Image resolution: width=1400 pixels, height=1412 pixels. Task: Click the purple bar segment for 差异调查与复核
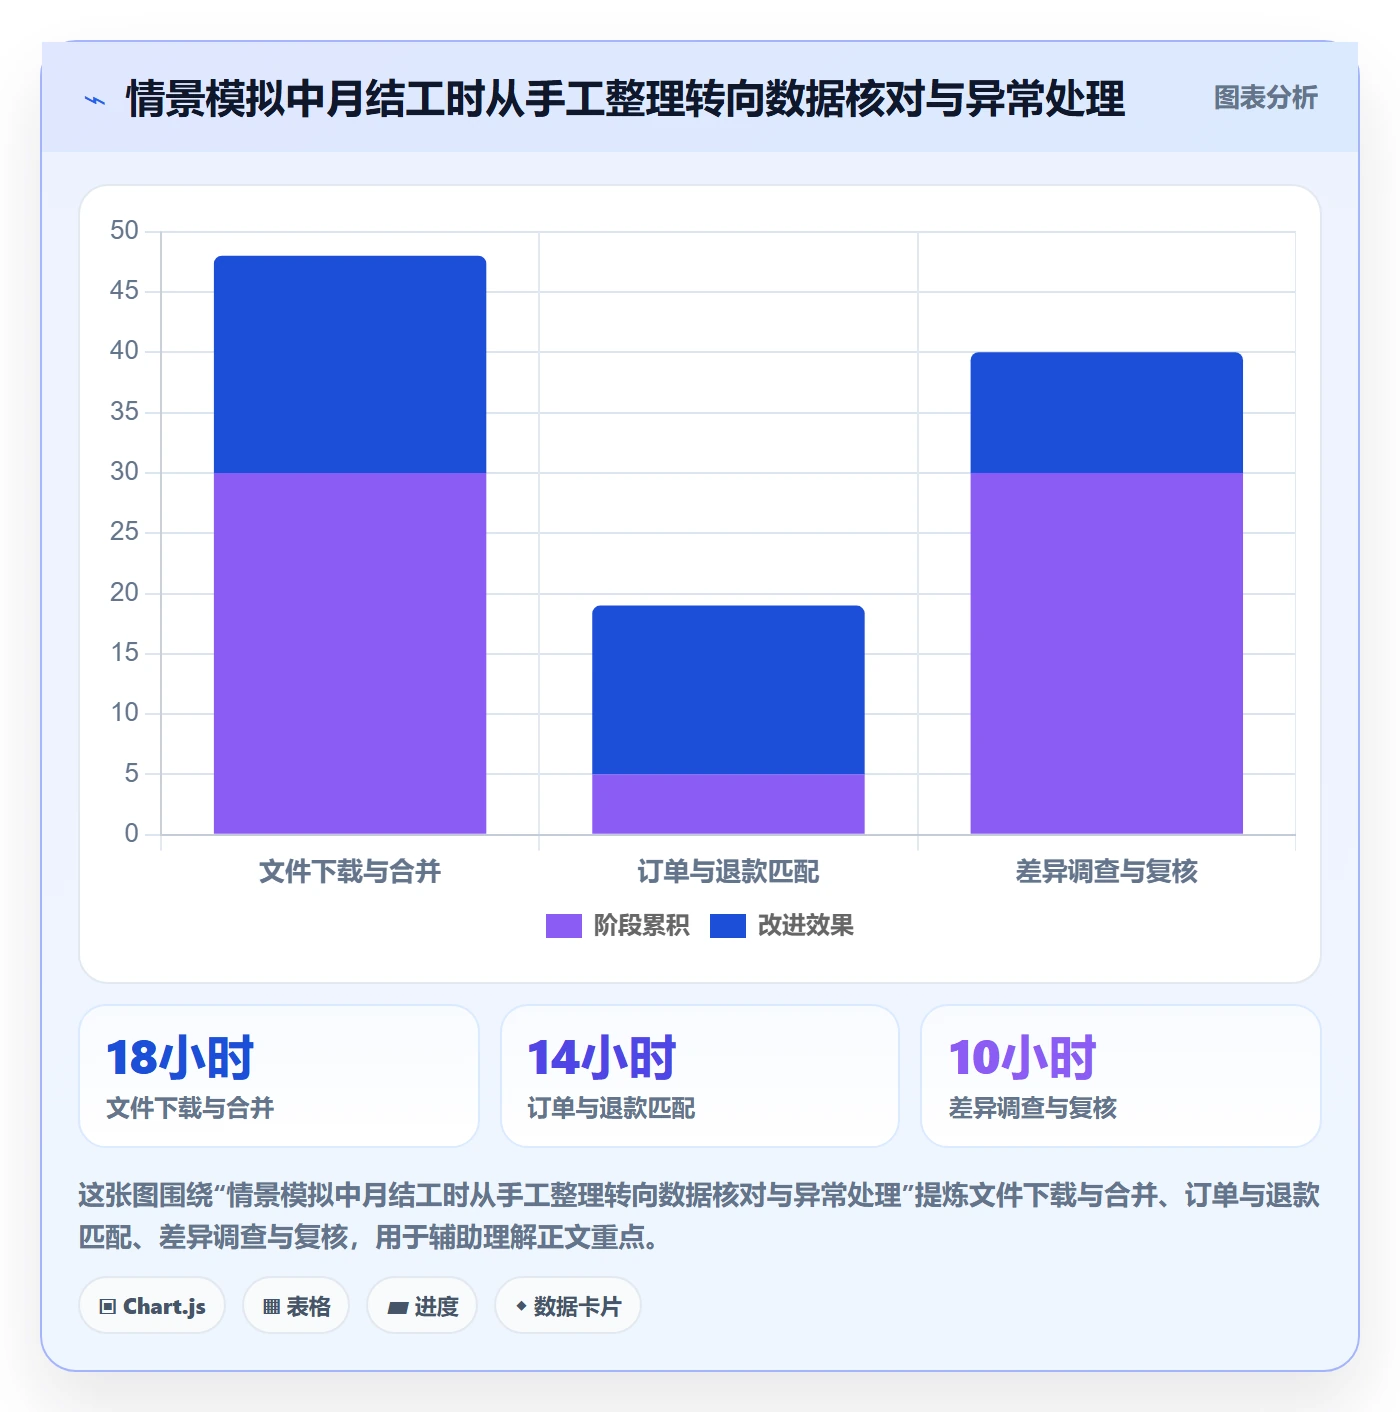click(x=1107, y=653)
